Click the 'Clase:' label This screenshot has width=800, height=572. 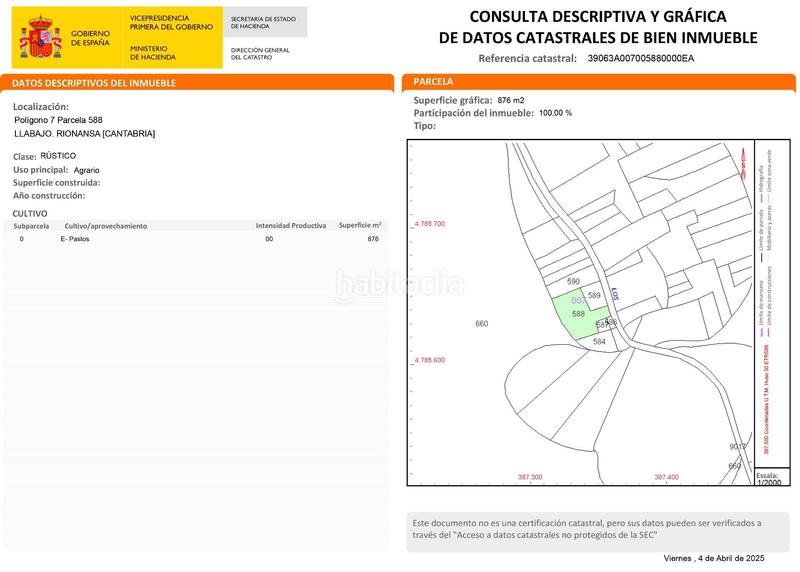click(x=24, y=157)
